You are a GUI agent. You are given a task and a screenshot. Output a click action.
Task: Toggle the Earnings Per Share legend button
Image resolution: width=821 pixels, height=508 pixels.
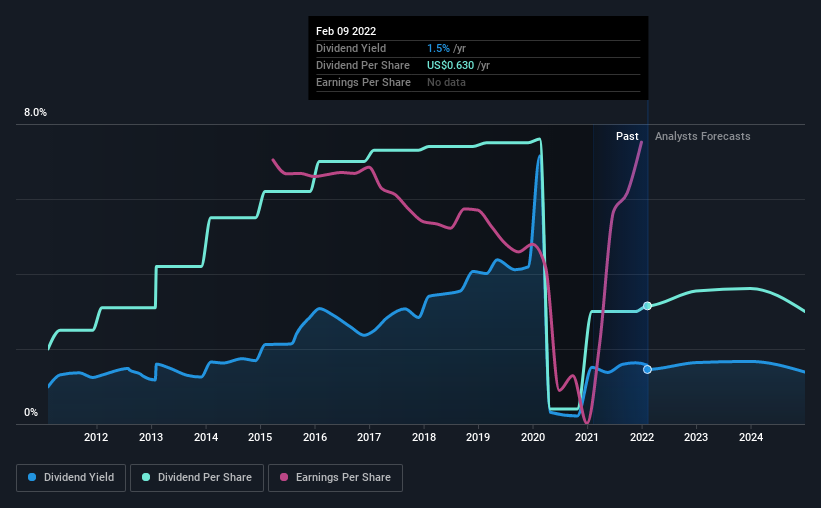(x=335, y=478)
